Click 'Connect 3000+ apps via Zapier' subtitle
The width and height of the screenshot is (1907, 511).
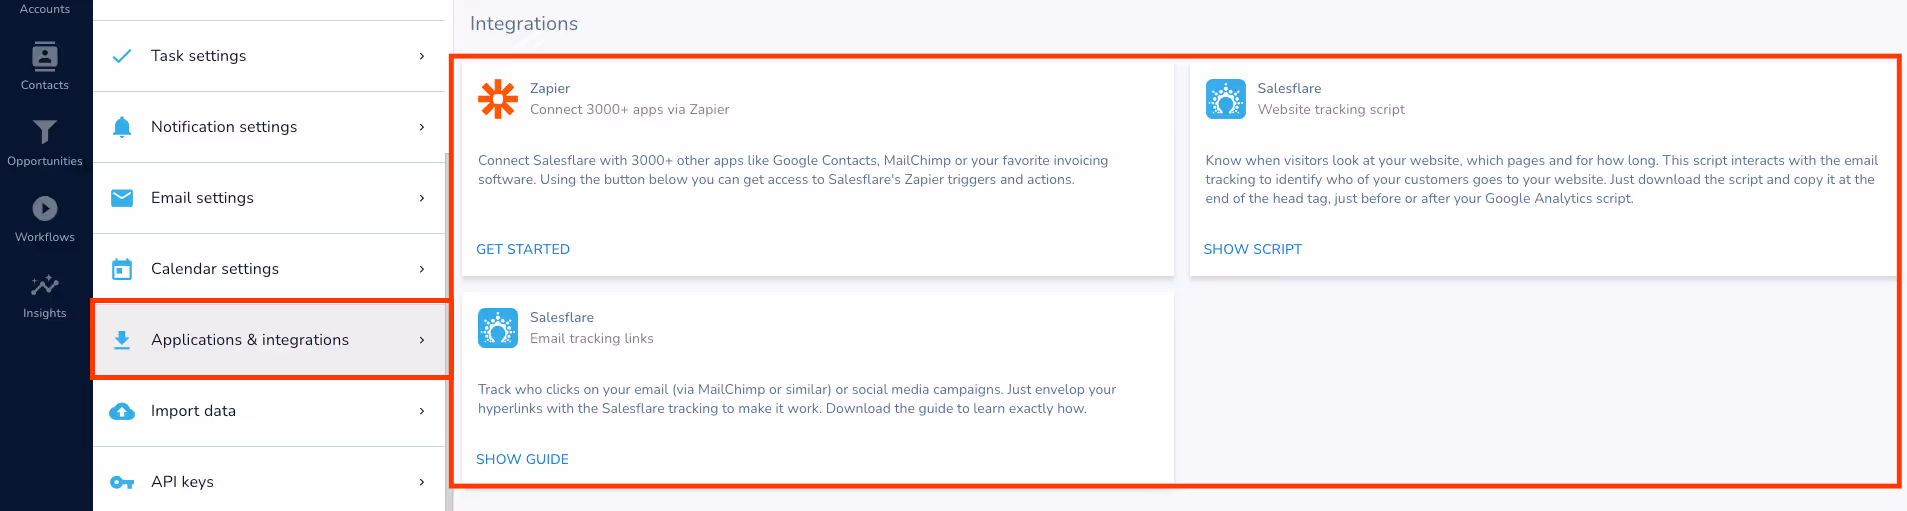coord(630,109)
